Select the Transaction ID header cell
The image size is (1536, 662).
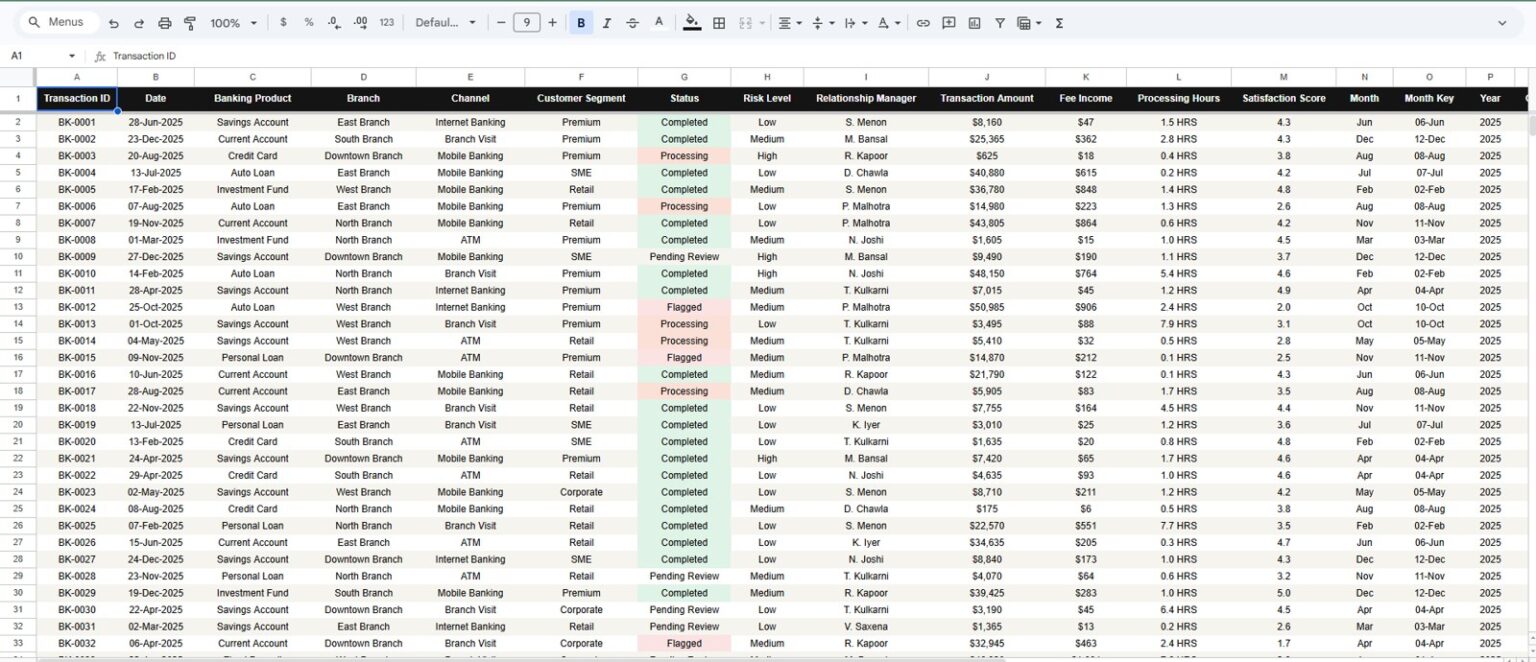pos(77,98)
